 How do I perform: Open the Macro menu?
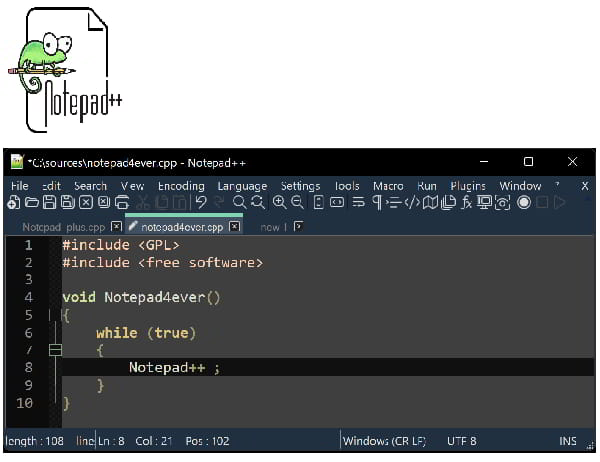pyautogui.click(x=388, y=186)
